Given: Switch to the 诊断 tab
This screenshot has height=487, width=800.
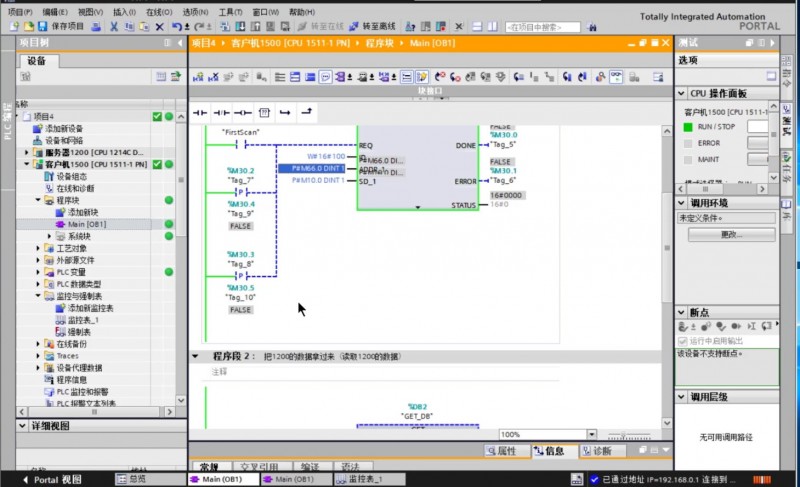Looking at the screenshot, I should pyautogui.click(x=595, y=451).
